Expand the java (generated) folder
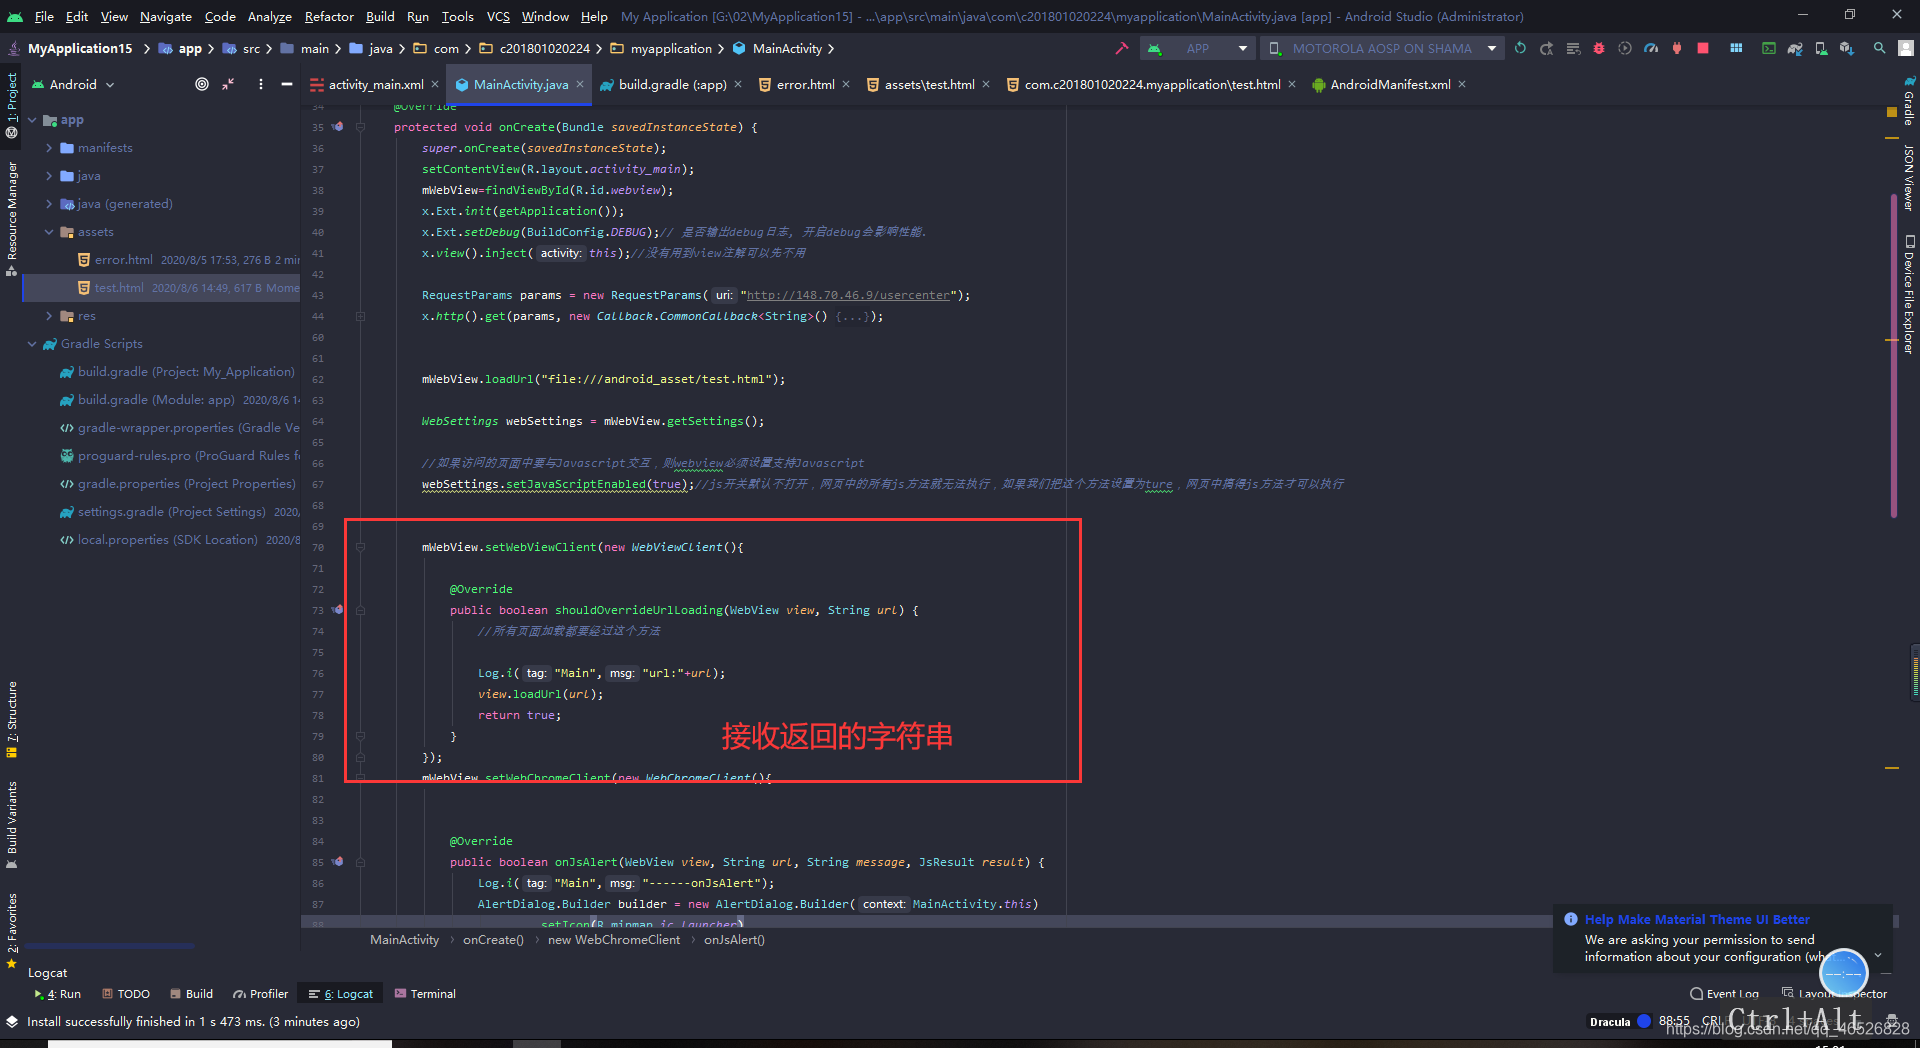This screenshot has height=1048, width=1920. [x=49, y=204]
